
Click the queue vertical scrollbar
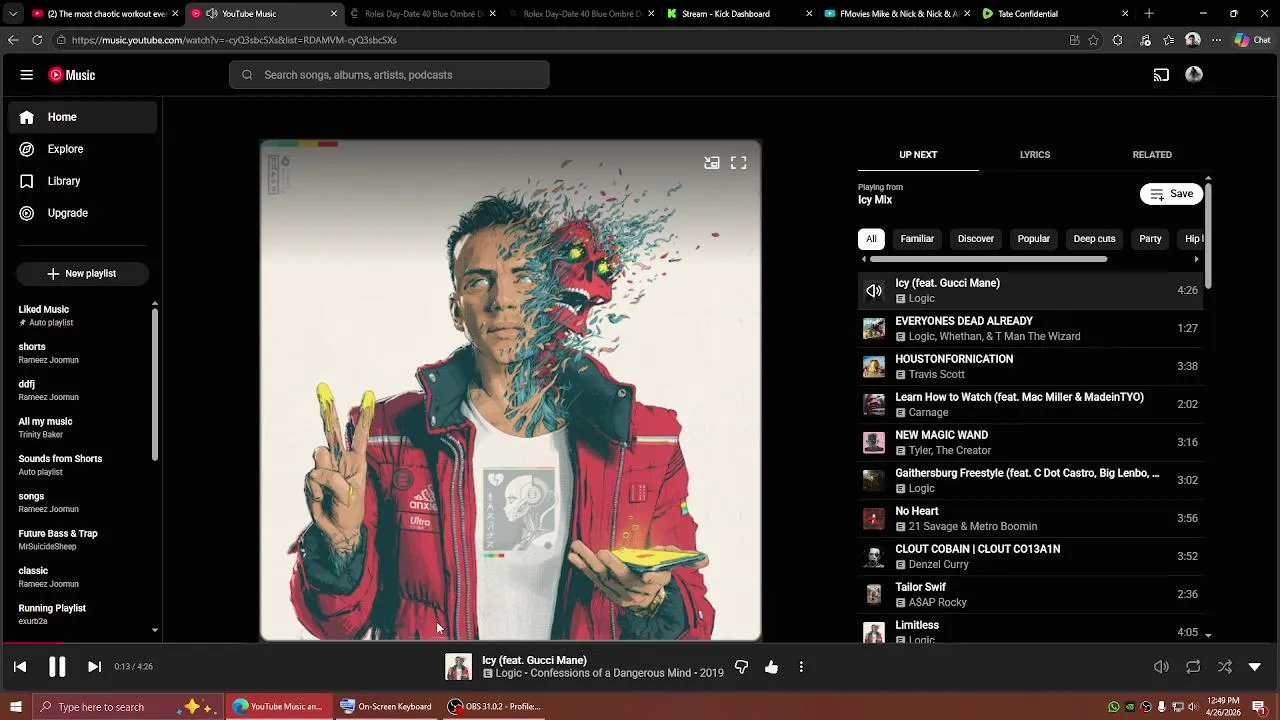(1208, 235)
